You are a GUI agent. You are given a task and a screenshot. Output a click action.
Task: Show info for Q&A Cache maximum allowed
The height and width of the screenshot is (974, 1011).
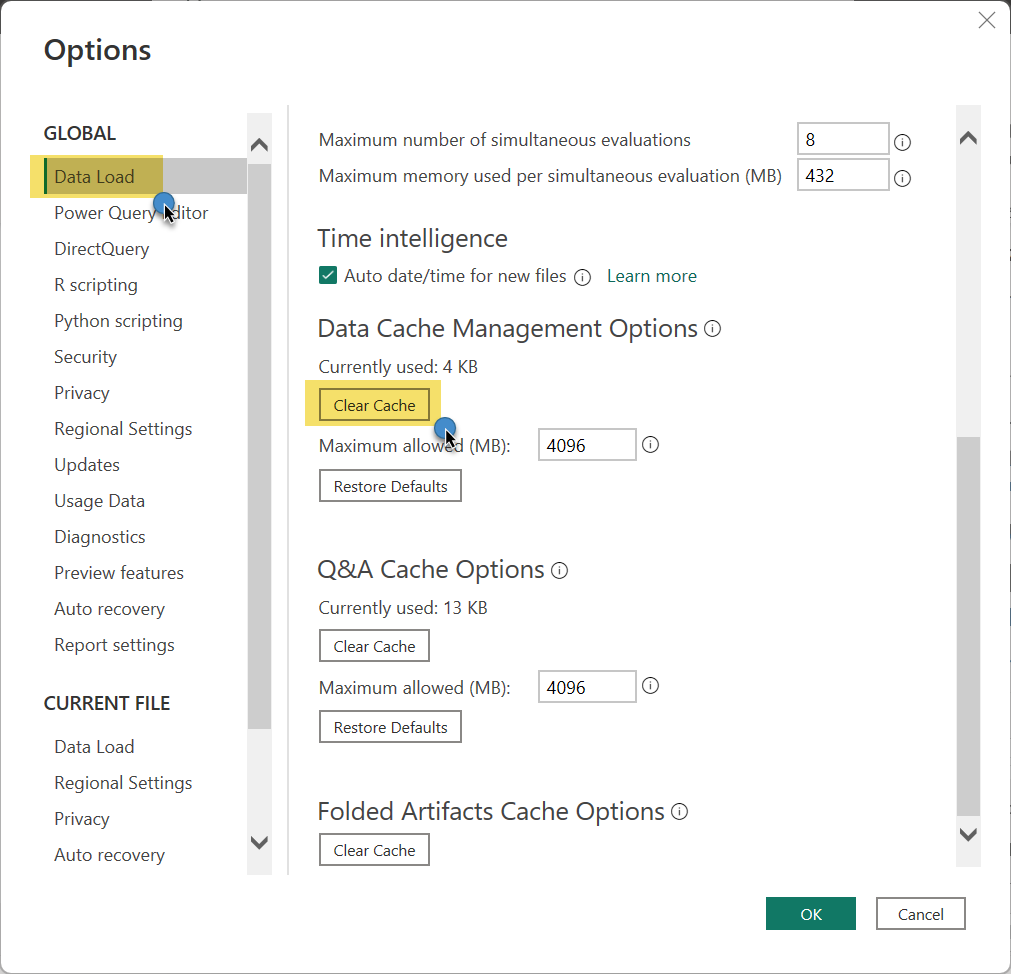tap(651, 686)
